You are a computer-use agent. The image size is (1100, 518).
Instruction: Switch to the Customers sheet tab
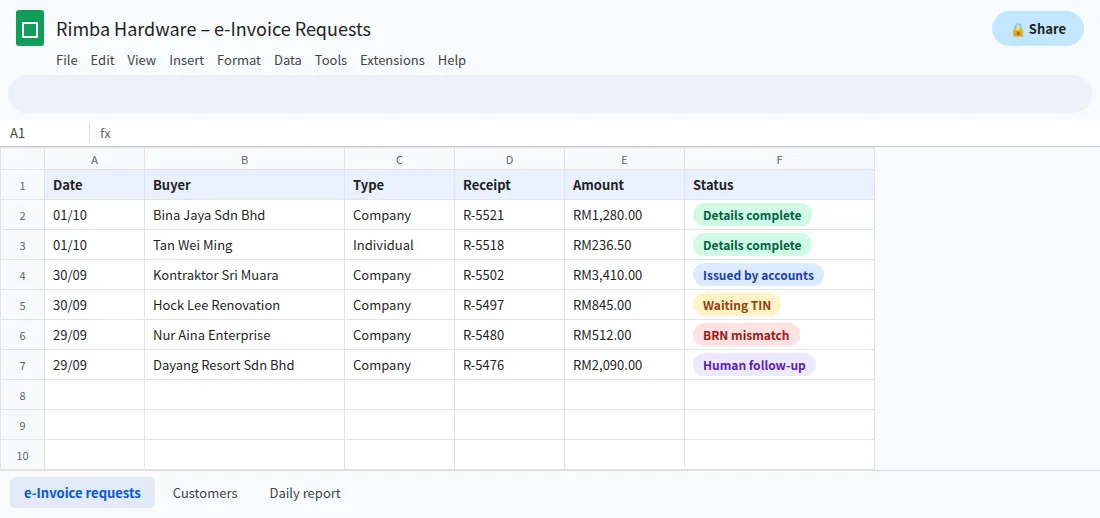[206, 493]
